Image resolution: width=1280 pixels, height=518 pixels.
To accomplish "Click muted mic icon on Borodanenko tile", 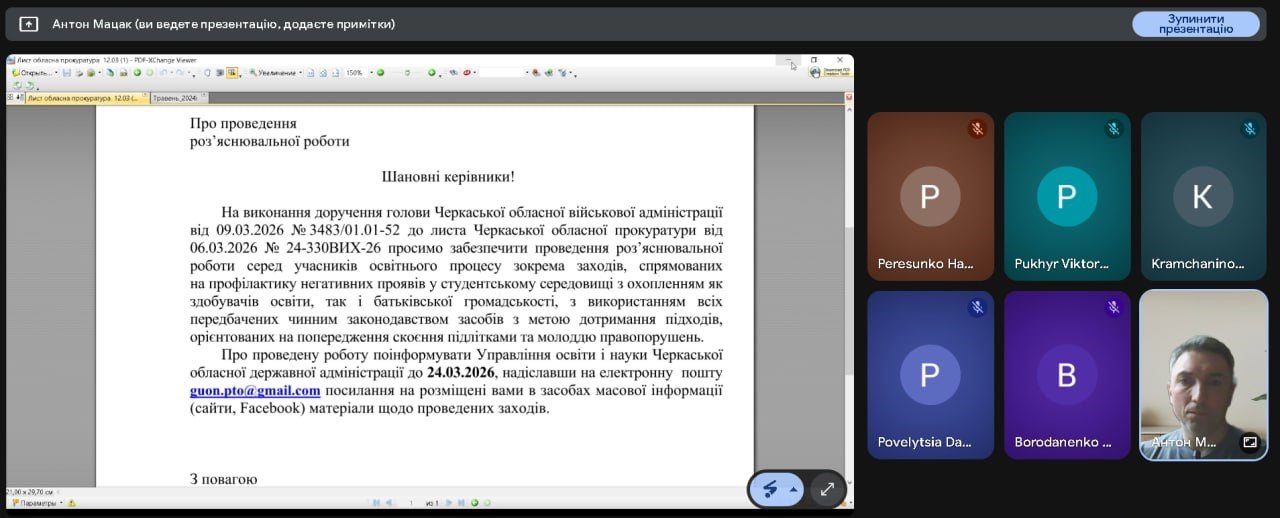I will click(x=1113, y=308).
